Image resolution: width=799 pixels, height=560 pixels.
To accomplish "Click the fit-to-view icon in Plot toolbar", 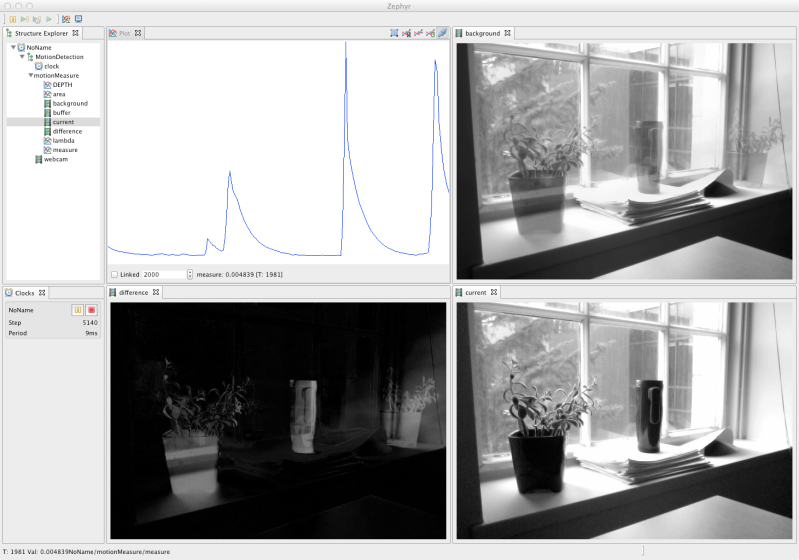I will coord(394,33).
